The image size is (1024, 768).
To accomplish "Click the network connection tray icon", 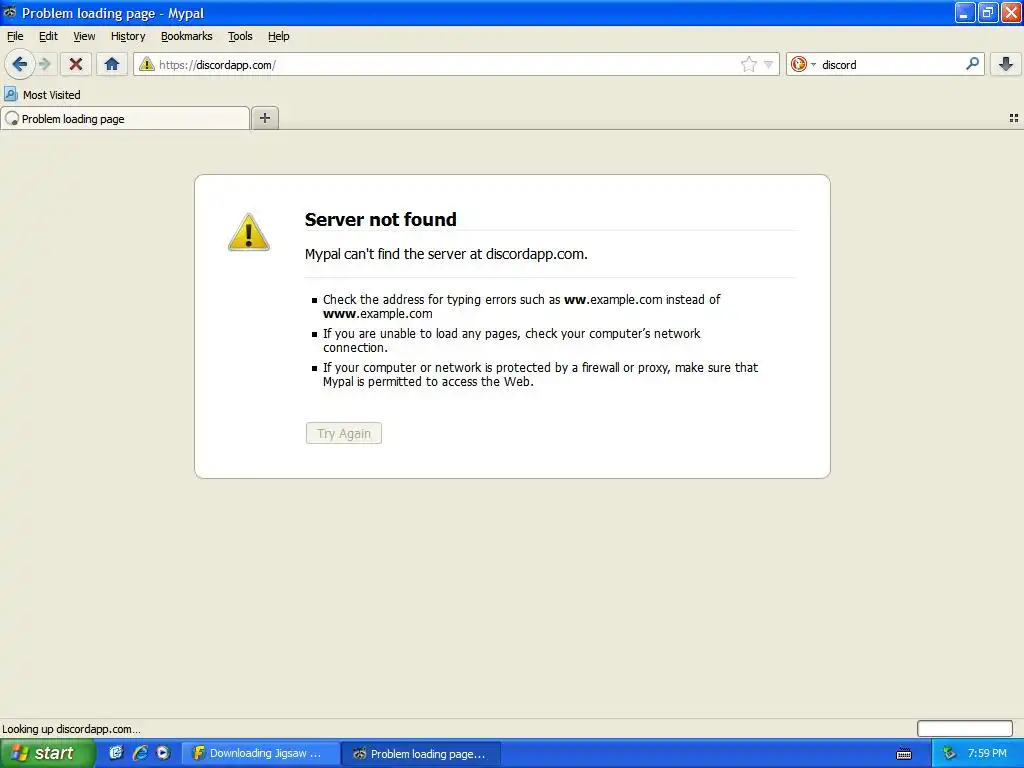I will pos(949,754).
